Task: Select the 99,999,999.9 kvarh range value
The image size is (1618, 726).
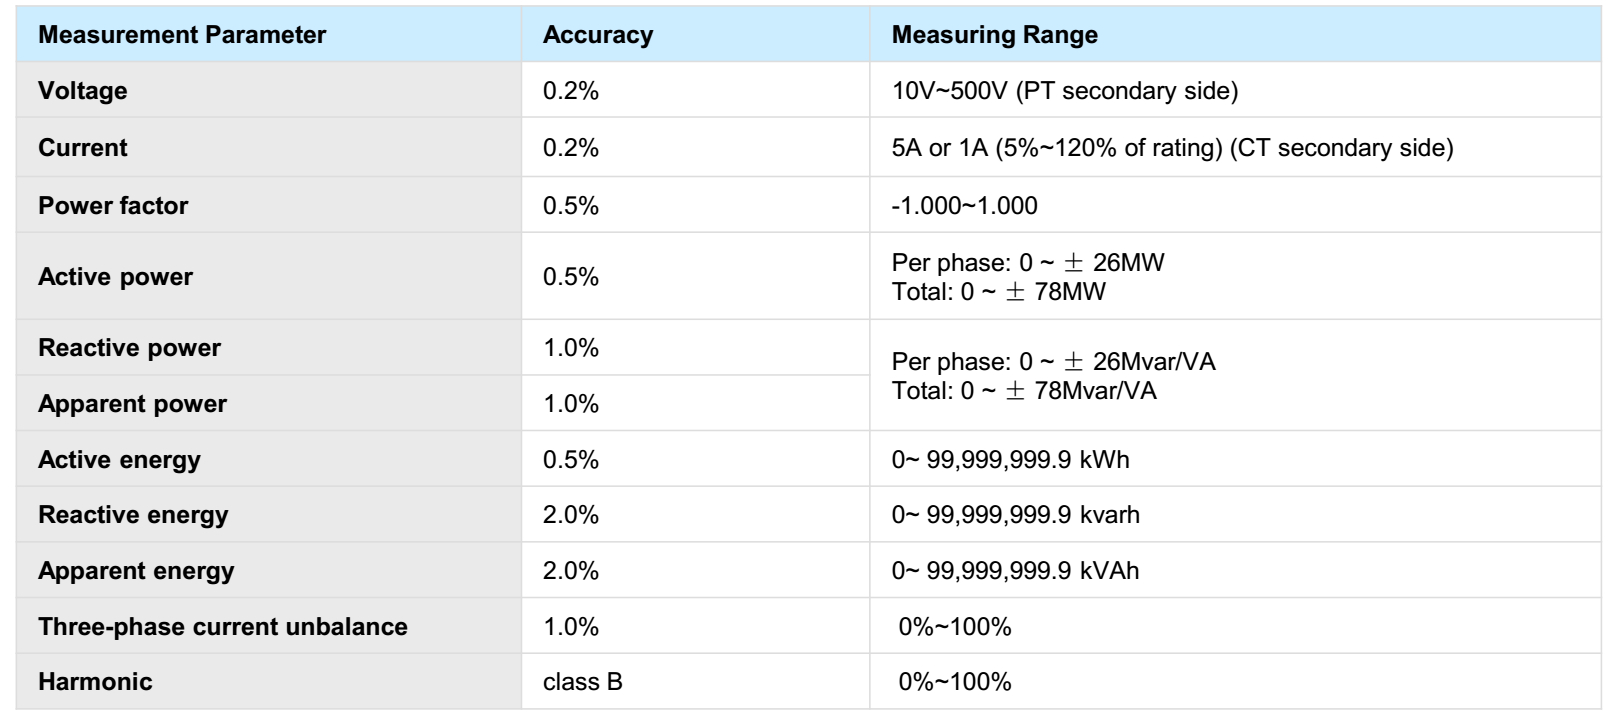Action: [1015, 515]
